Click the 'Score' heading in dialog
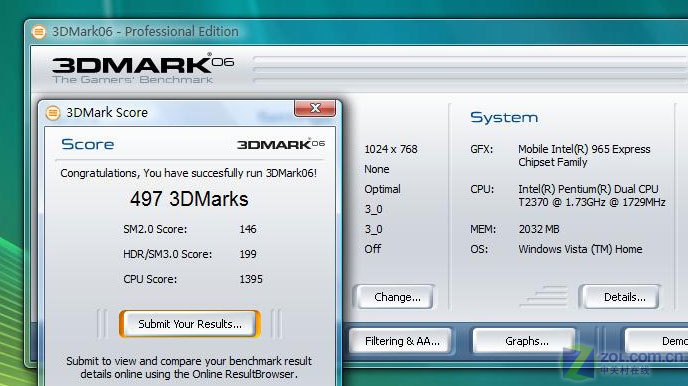This screenshot has width=688, height=386. [88, 144]
